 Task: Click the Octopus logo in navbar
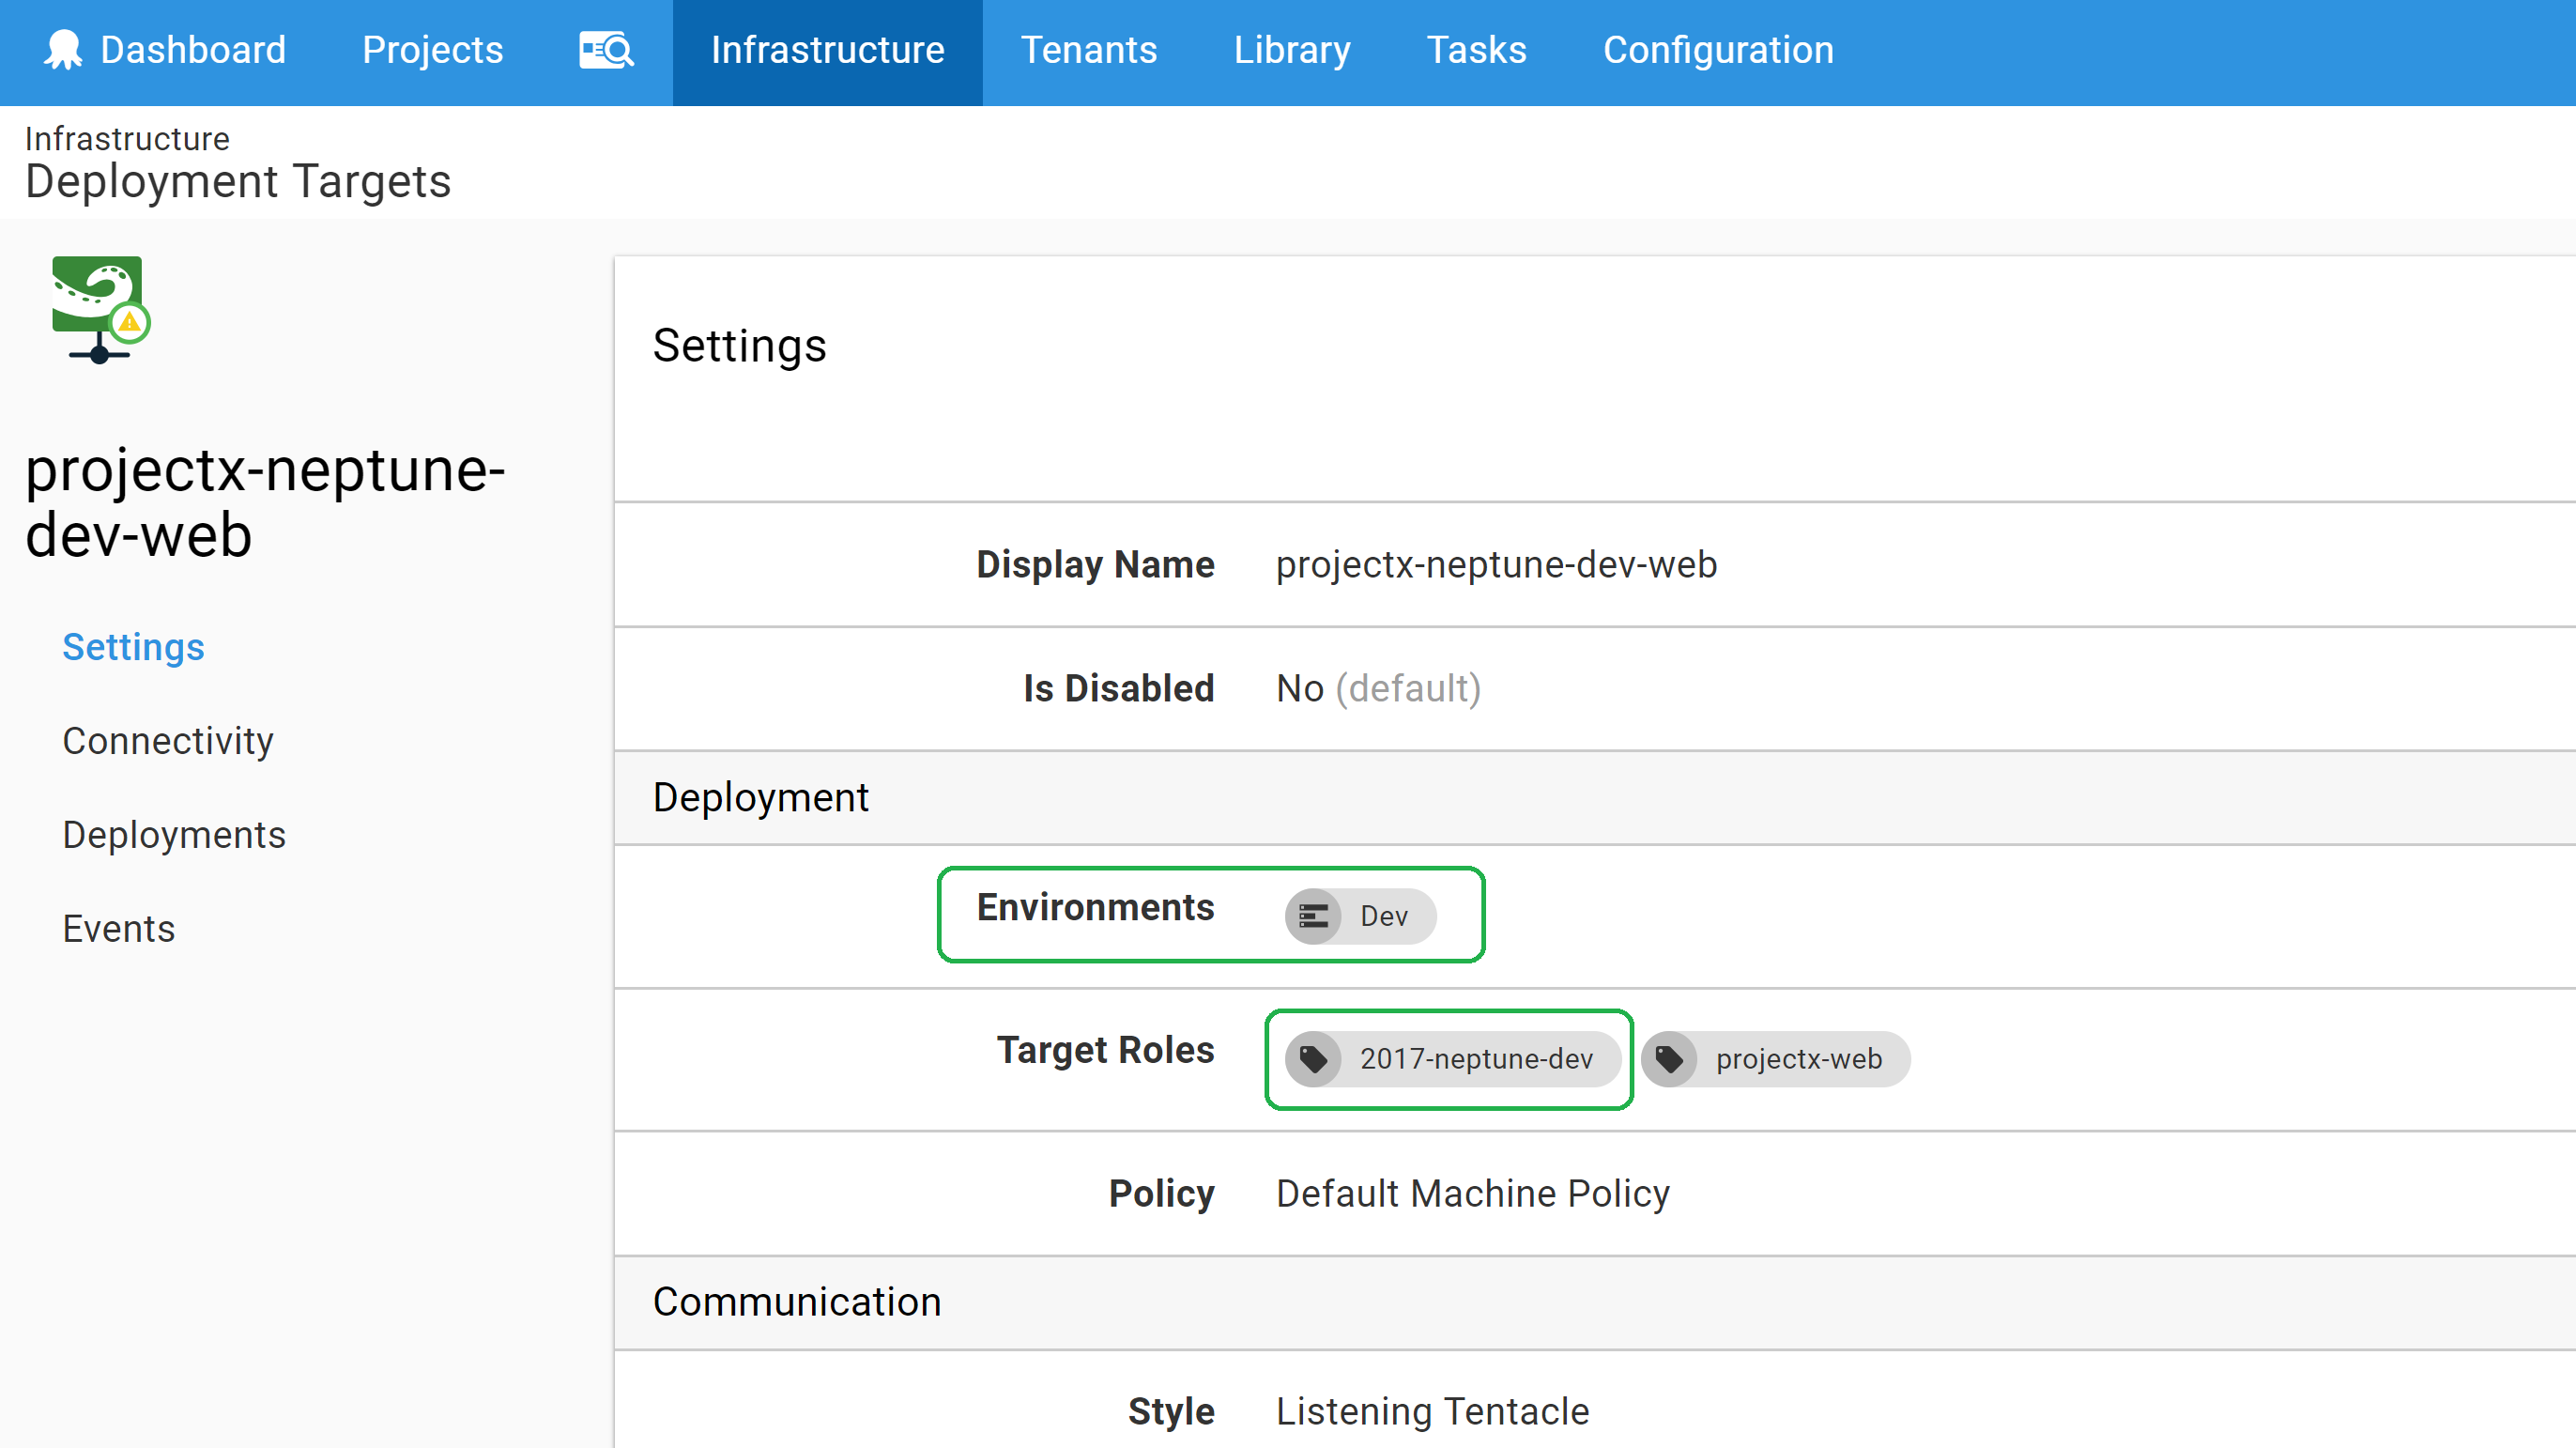coord(62,50)
